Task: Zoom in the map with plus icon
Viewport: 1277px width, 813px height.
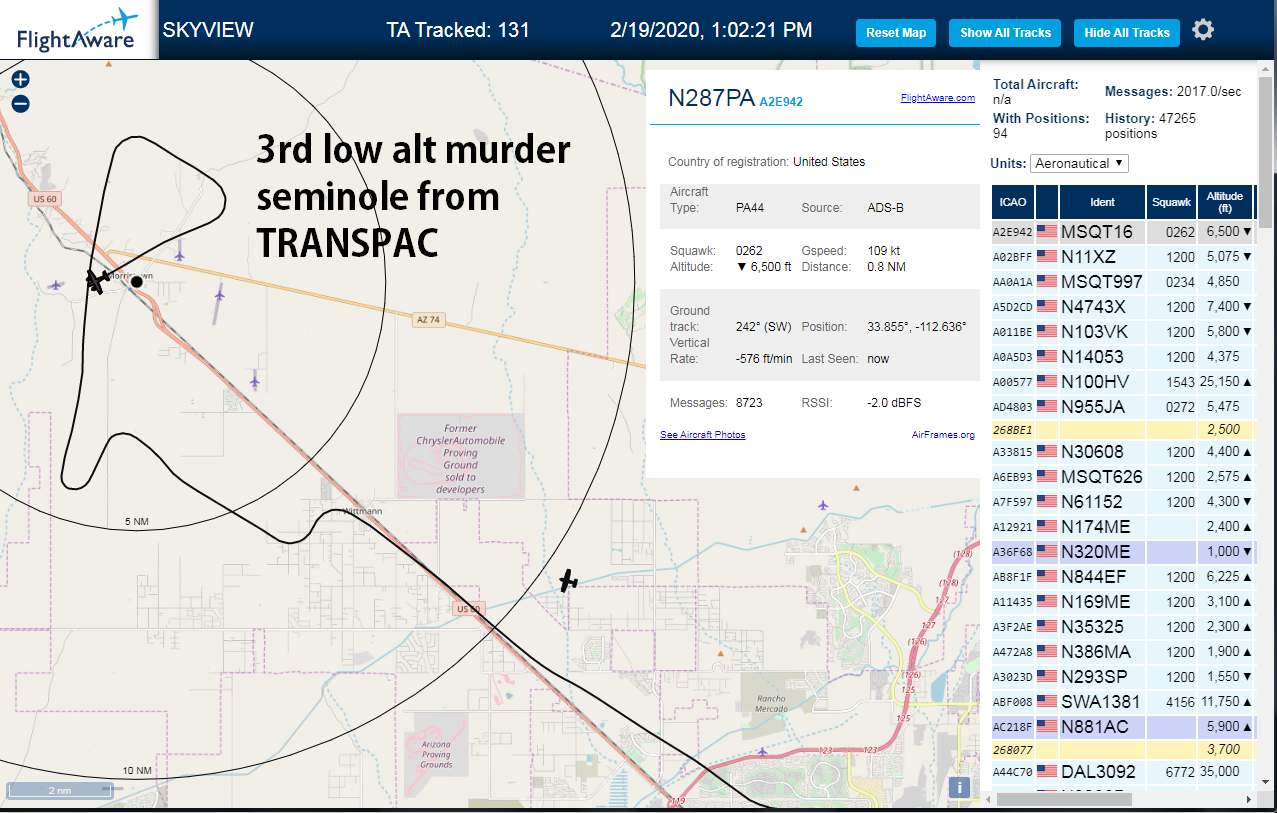Action: tap(20, 79)
